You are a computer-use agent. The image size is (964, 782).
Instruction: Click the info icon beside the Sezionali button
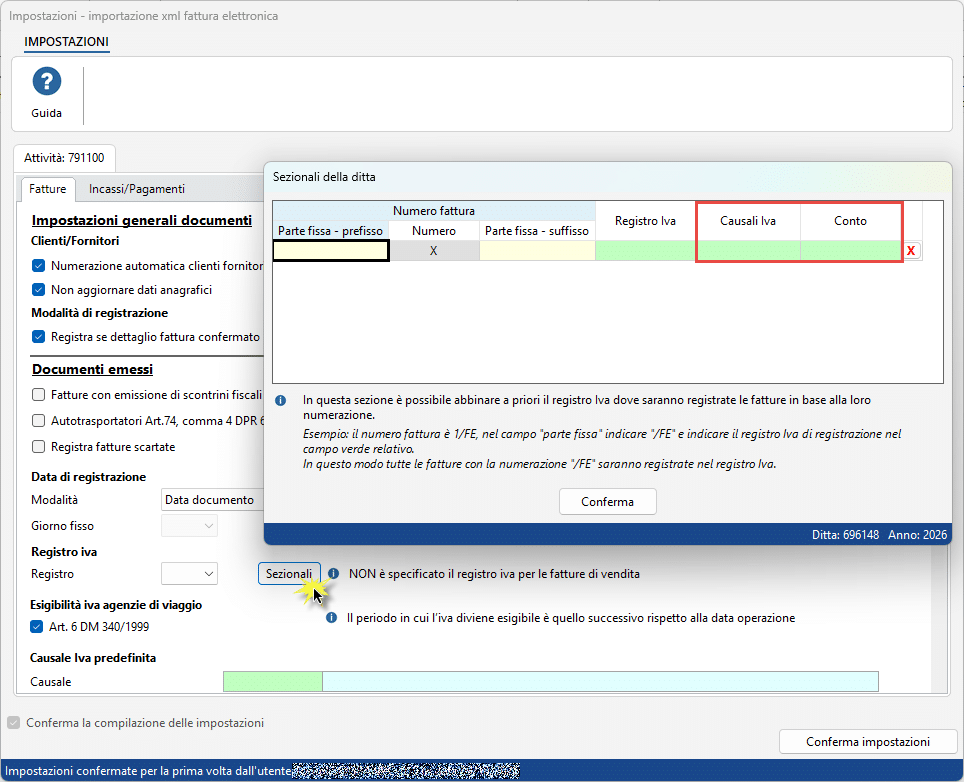333,574
